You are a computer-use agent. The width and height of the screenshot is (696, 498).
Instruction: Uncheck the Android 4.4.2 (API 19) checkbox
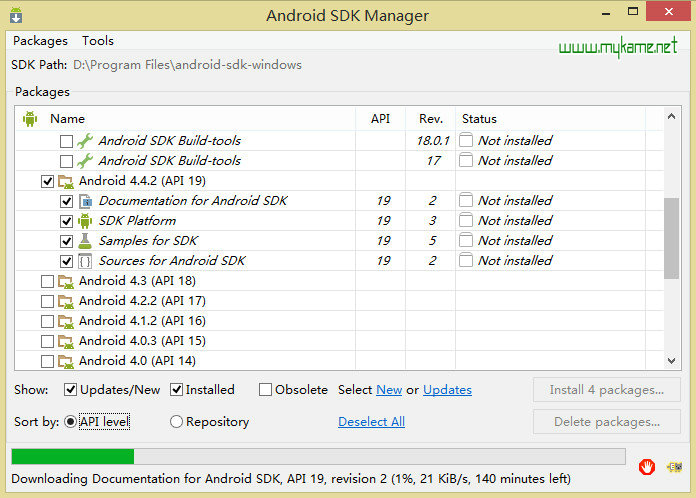point(47,181)
